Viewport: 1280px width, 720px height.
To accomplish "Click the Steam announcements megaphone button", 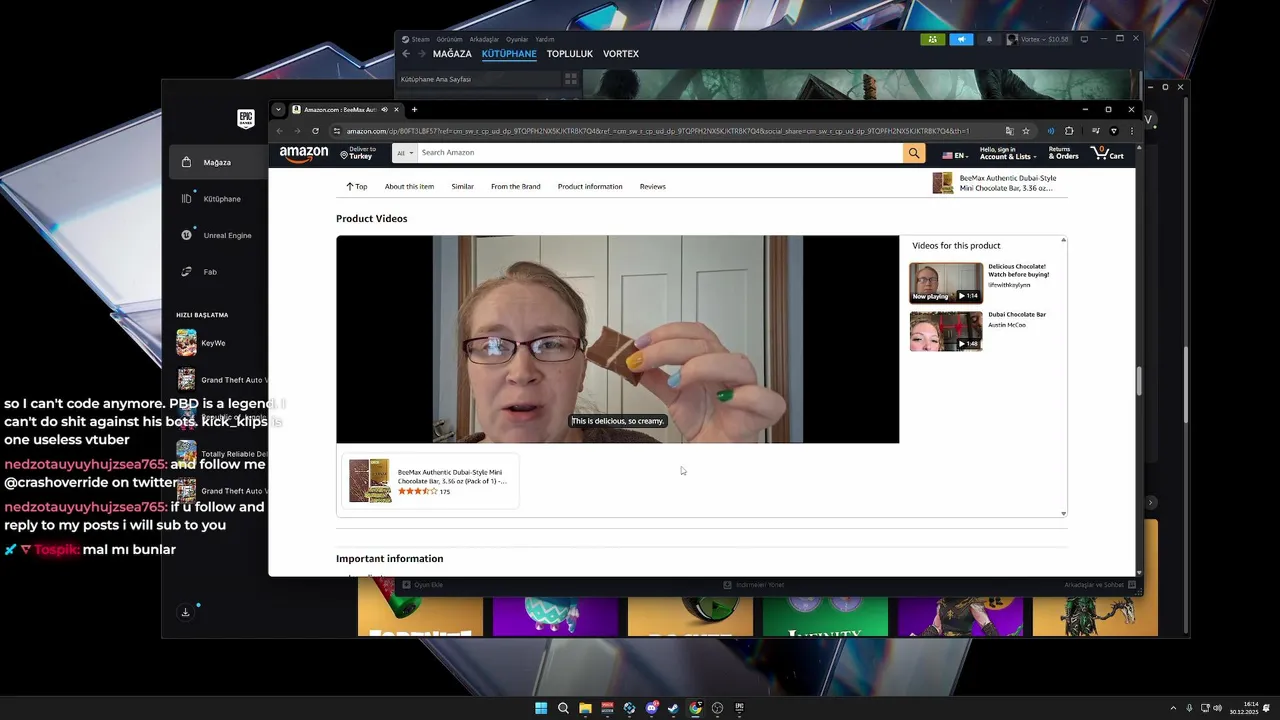I will click(961, 39).
